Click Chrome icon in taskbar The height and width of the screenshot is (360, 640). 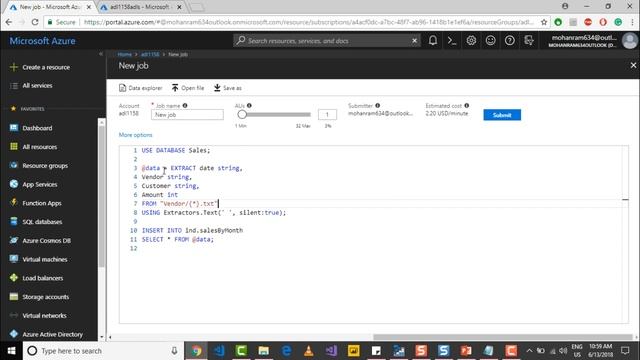pos(196,351)
